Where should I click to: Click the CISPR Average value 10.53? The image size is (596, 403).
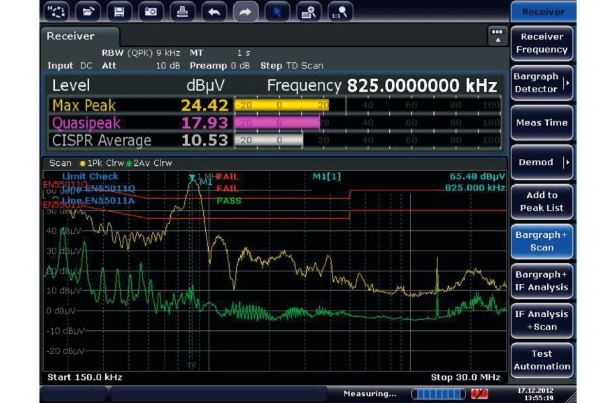coord(204,140)
